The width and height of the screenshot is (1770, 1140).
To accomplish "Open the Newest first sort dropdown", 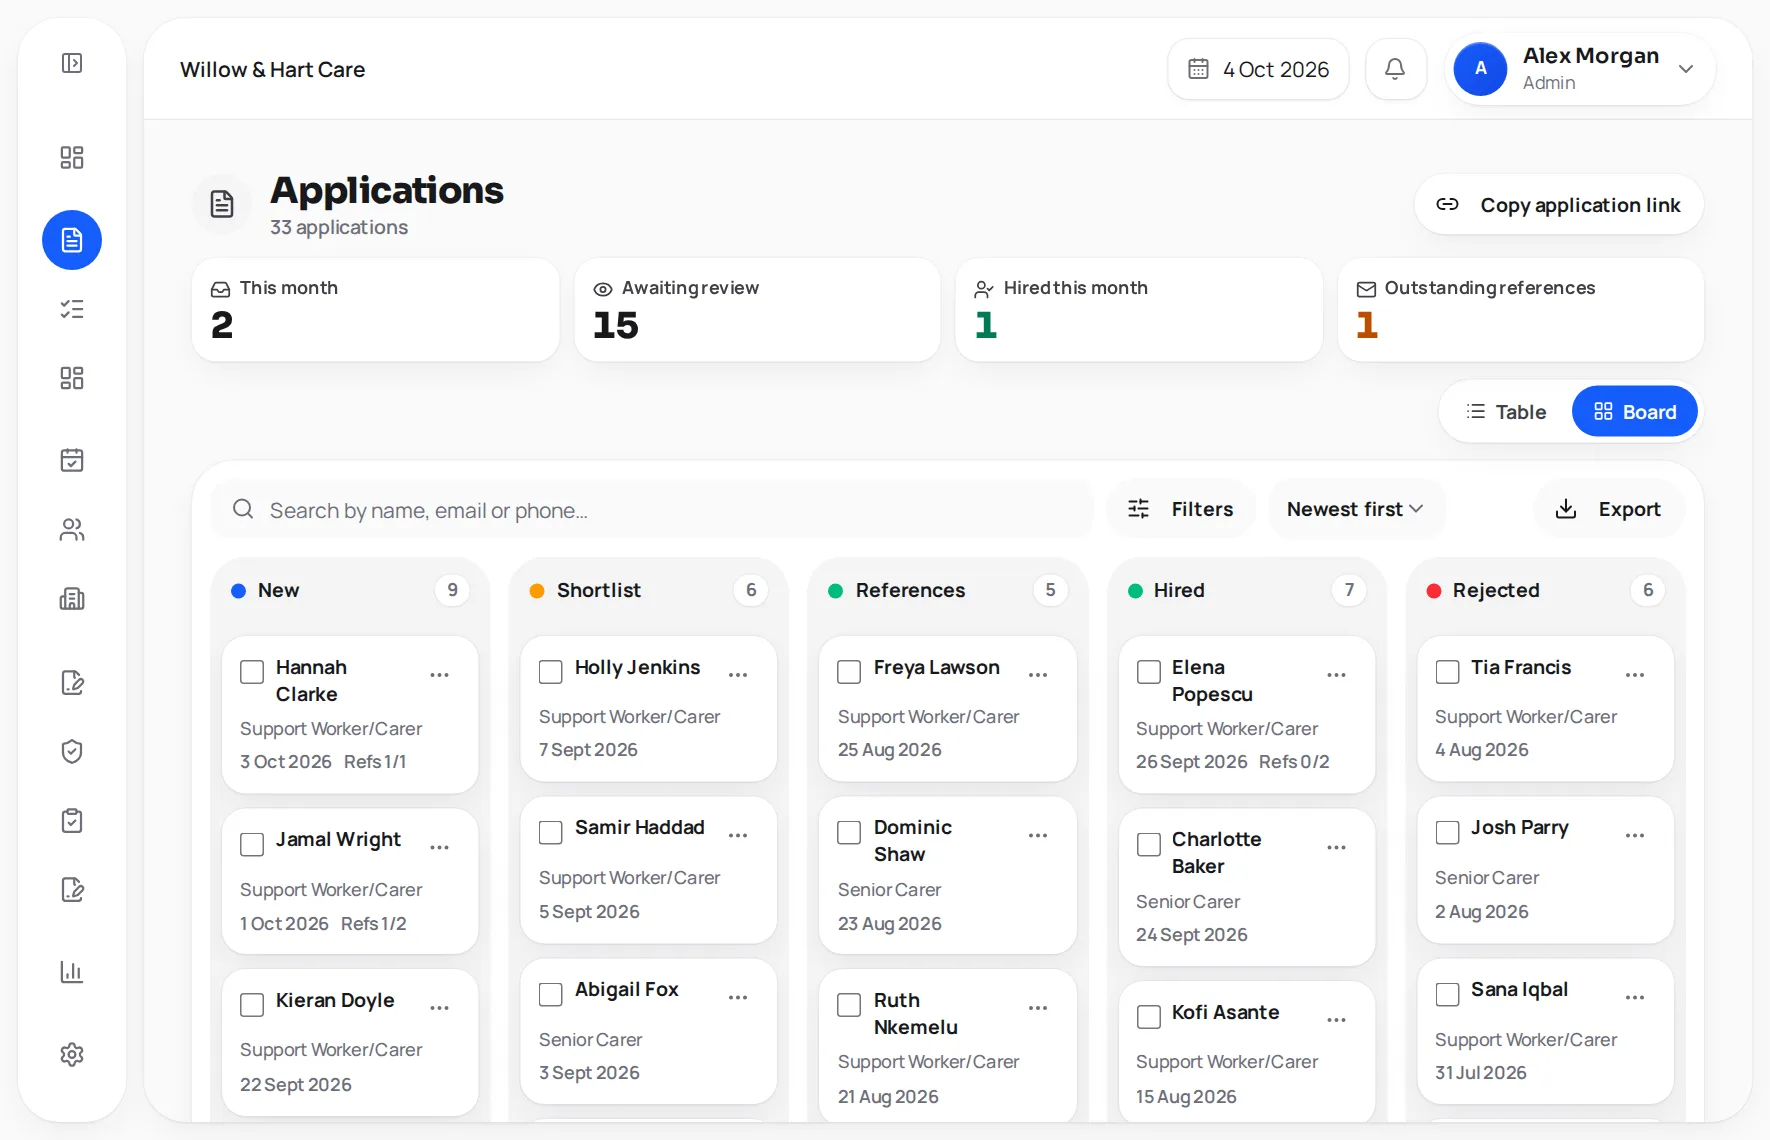I will (x=1354, y=509).
